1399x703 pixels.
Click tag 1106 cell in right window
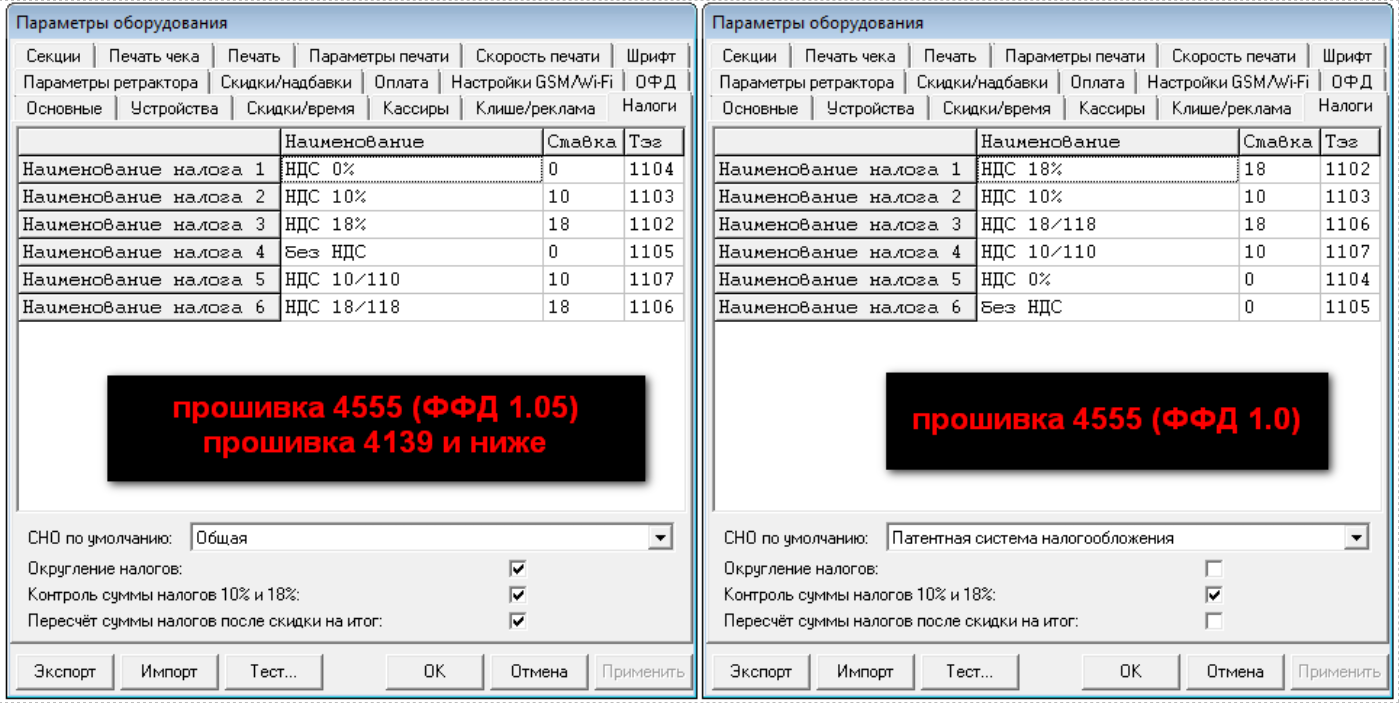click(x=1350, y=225)
